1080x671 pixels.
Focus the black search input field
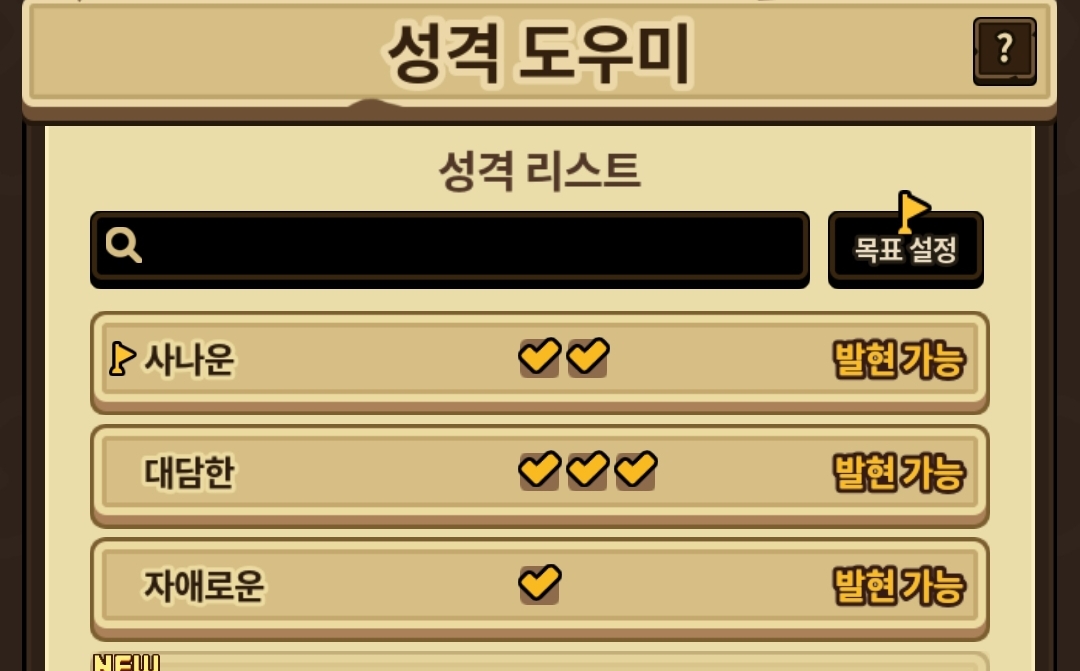pos(450,248)
